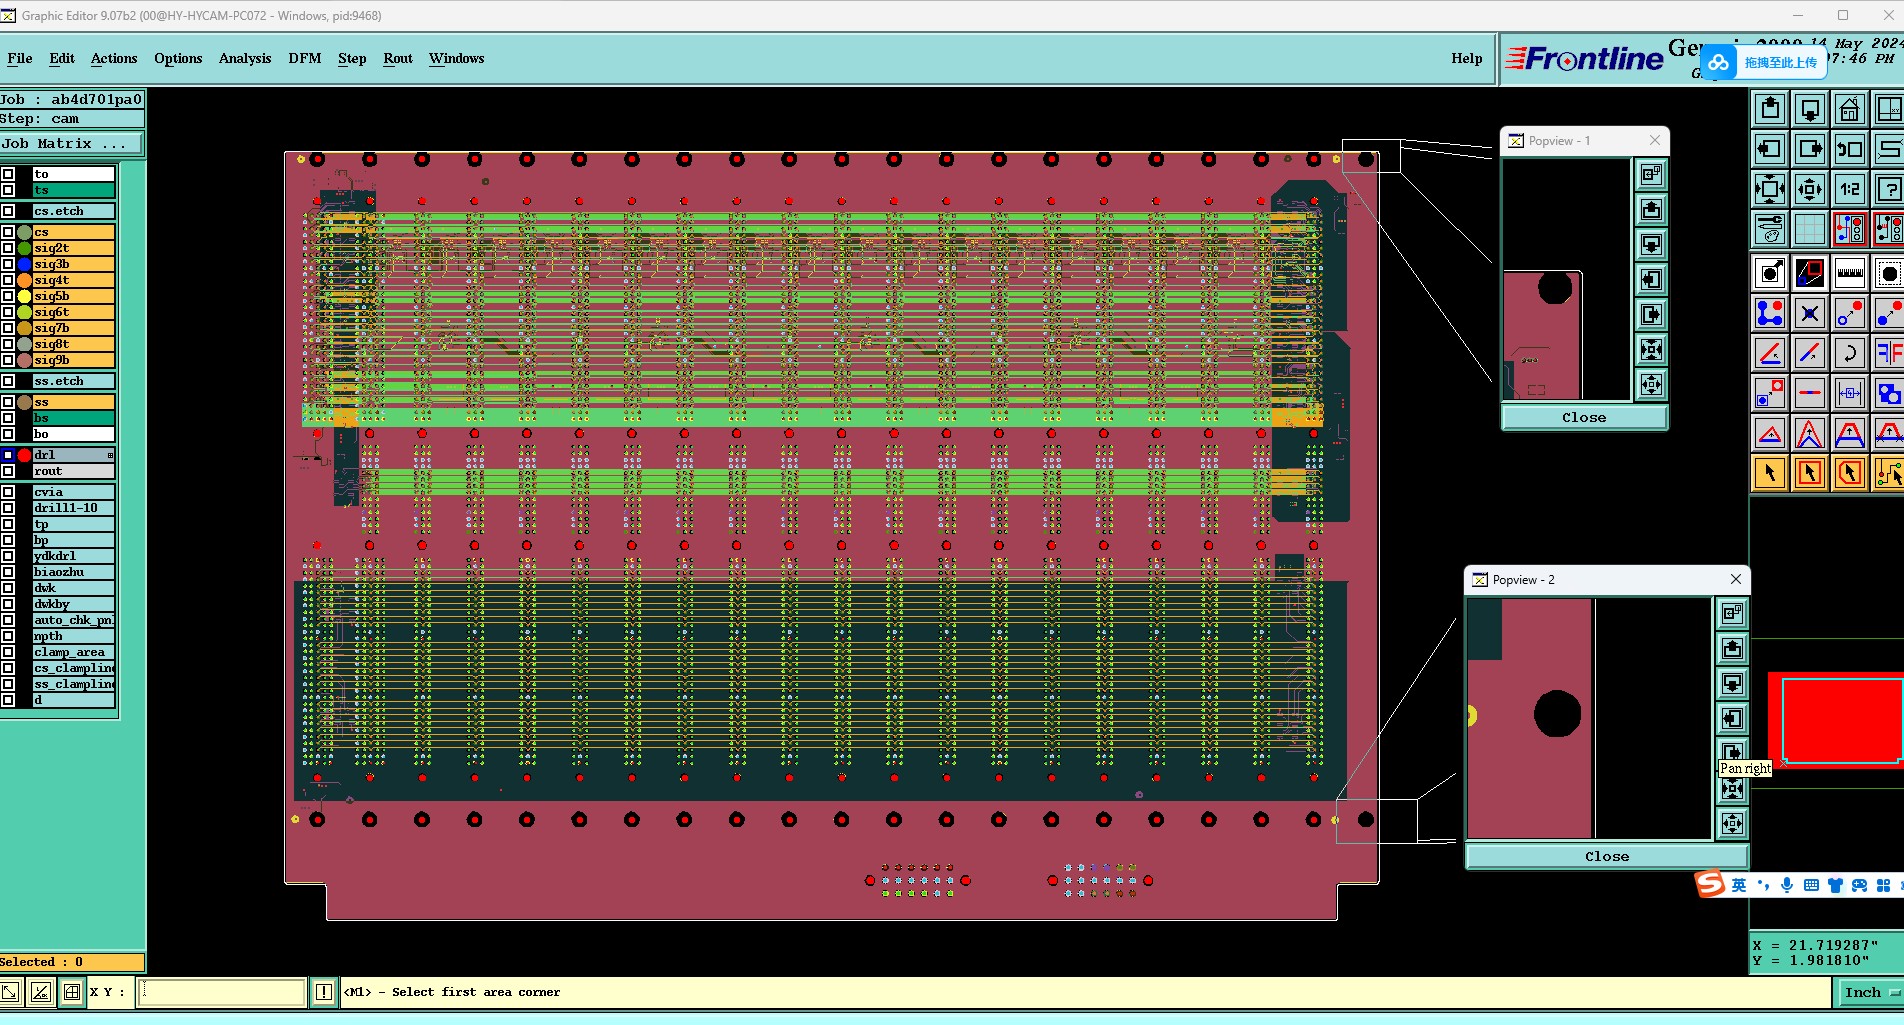1904x1025 pixels.
Task: Open the Help menu
Action: [1467, 58]
